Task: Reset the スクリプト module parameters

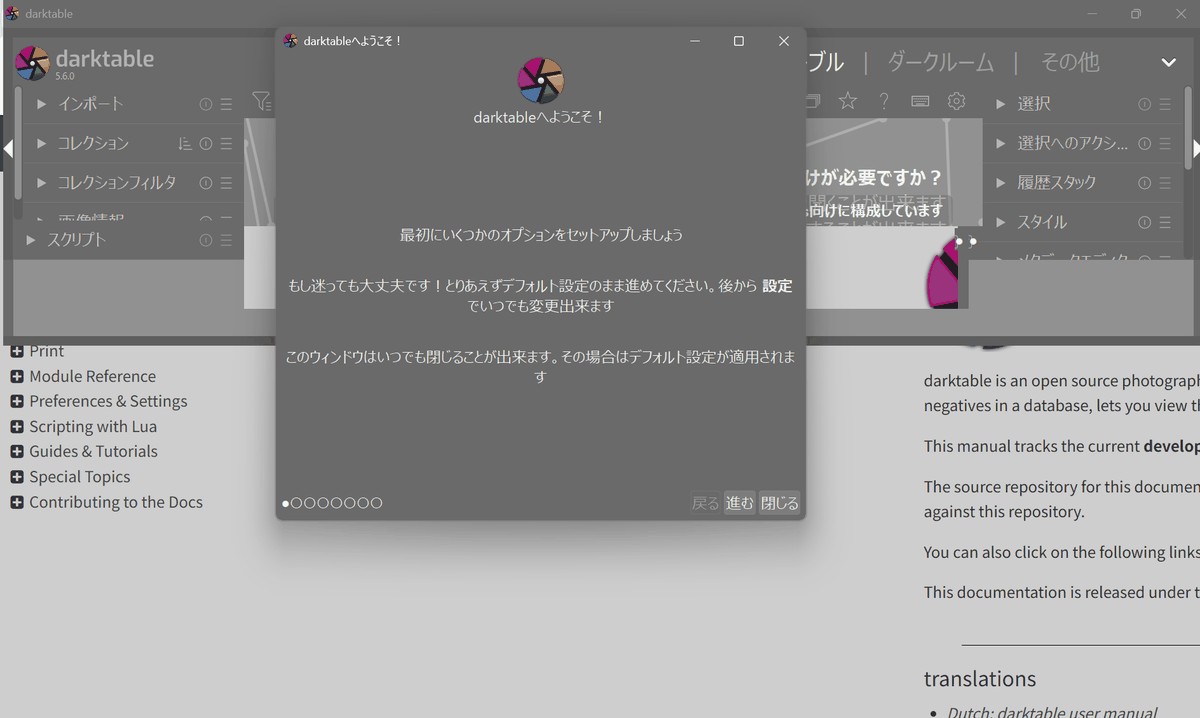Action: (206, 240)
